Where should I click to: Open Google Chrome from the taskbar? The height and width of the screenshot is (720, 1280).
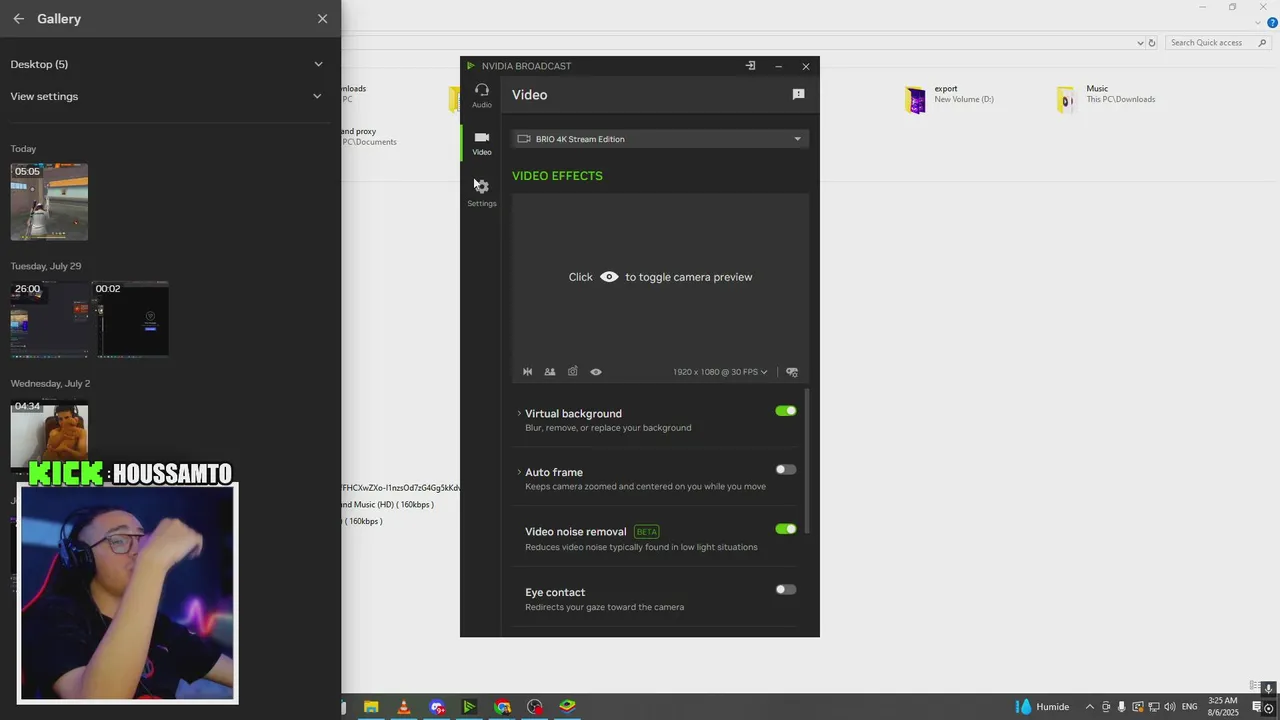[x=502, y=707]
